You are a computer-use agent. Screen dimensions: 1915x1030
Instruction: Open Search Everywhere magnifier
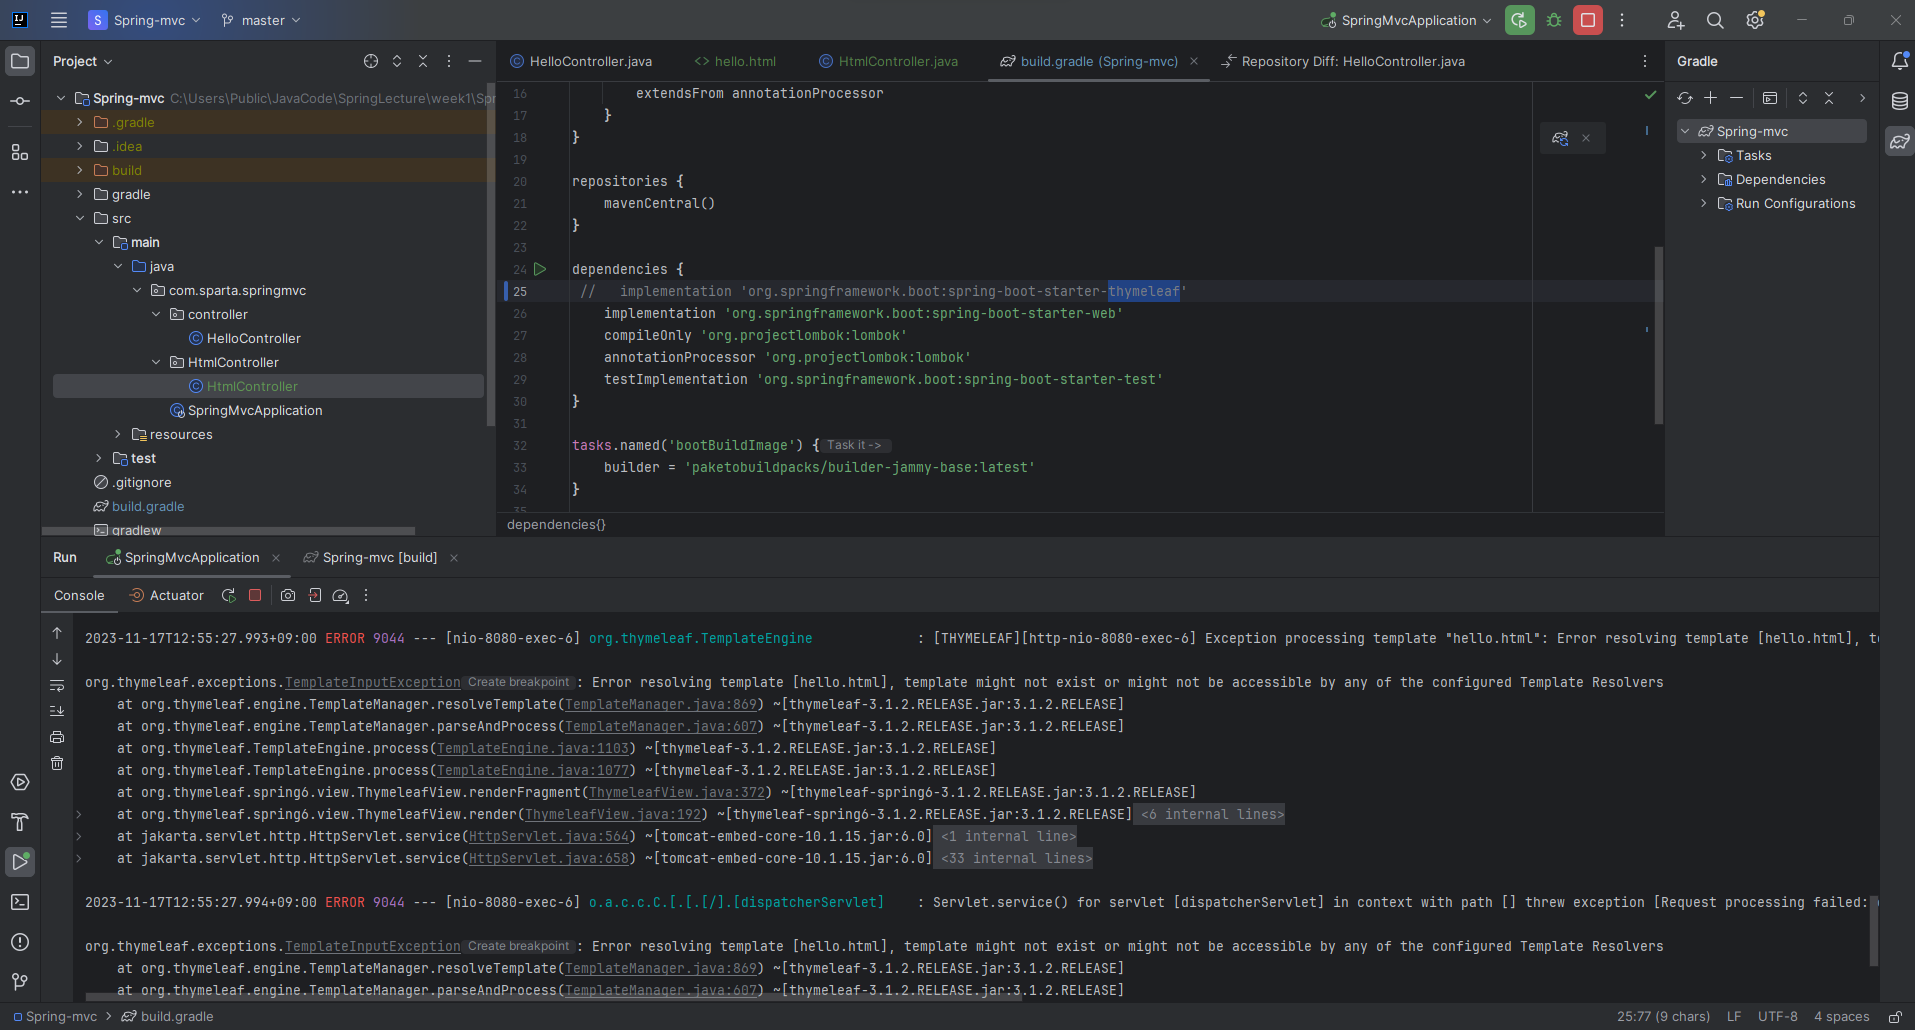pos(1715,20)
